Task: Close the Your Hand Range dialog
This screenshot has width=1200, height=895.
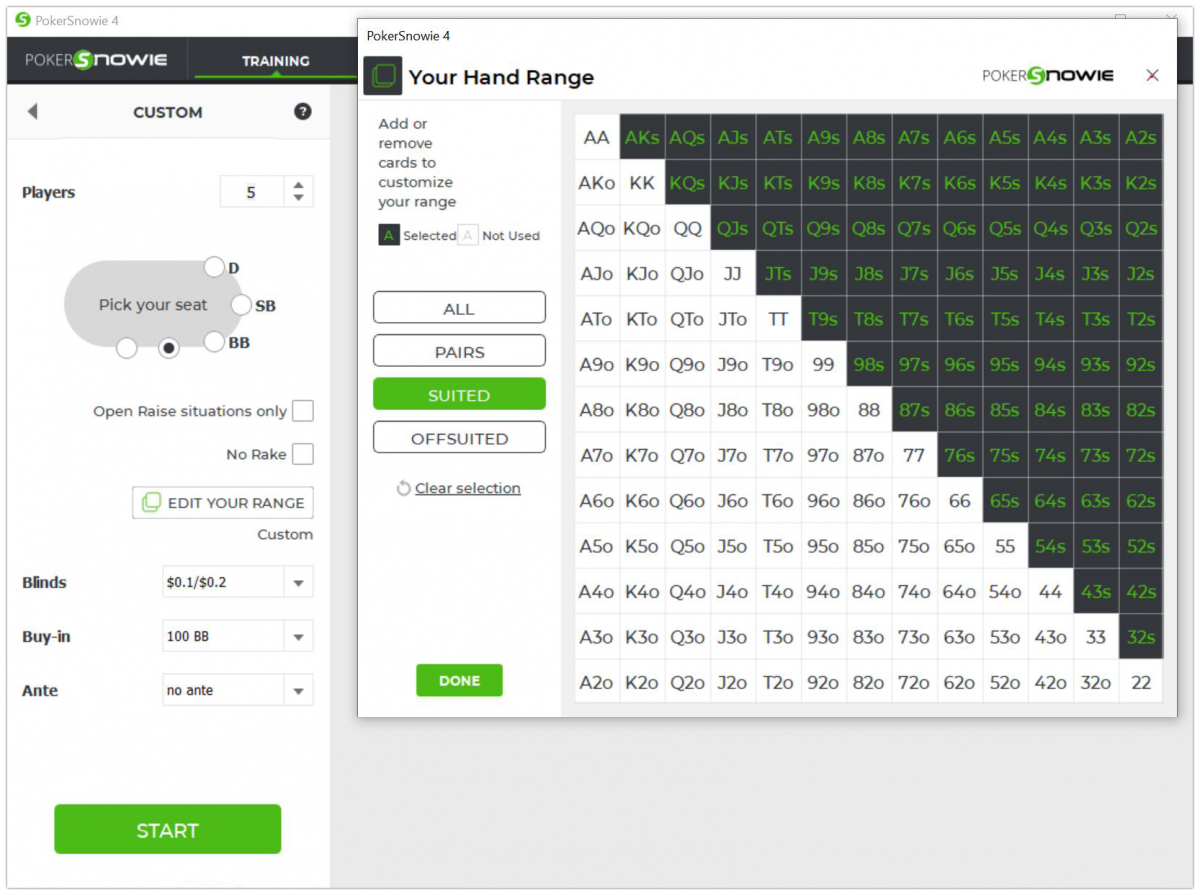Action: (x=1152, y=75)
